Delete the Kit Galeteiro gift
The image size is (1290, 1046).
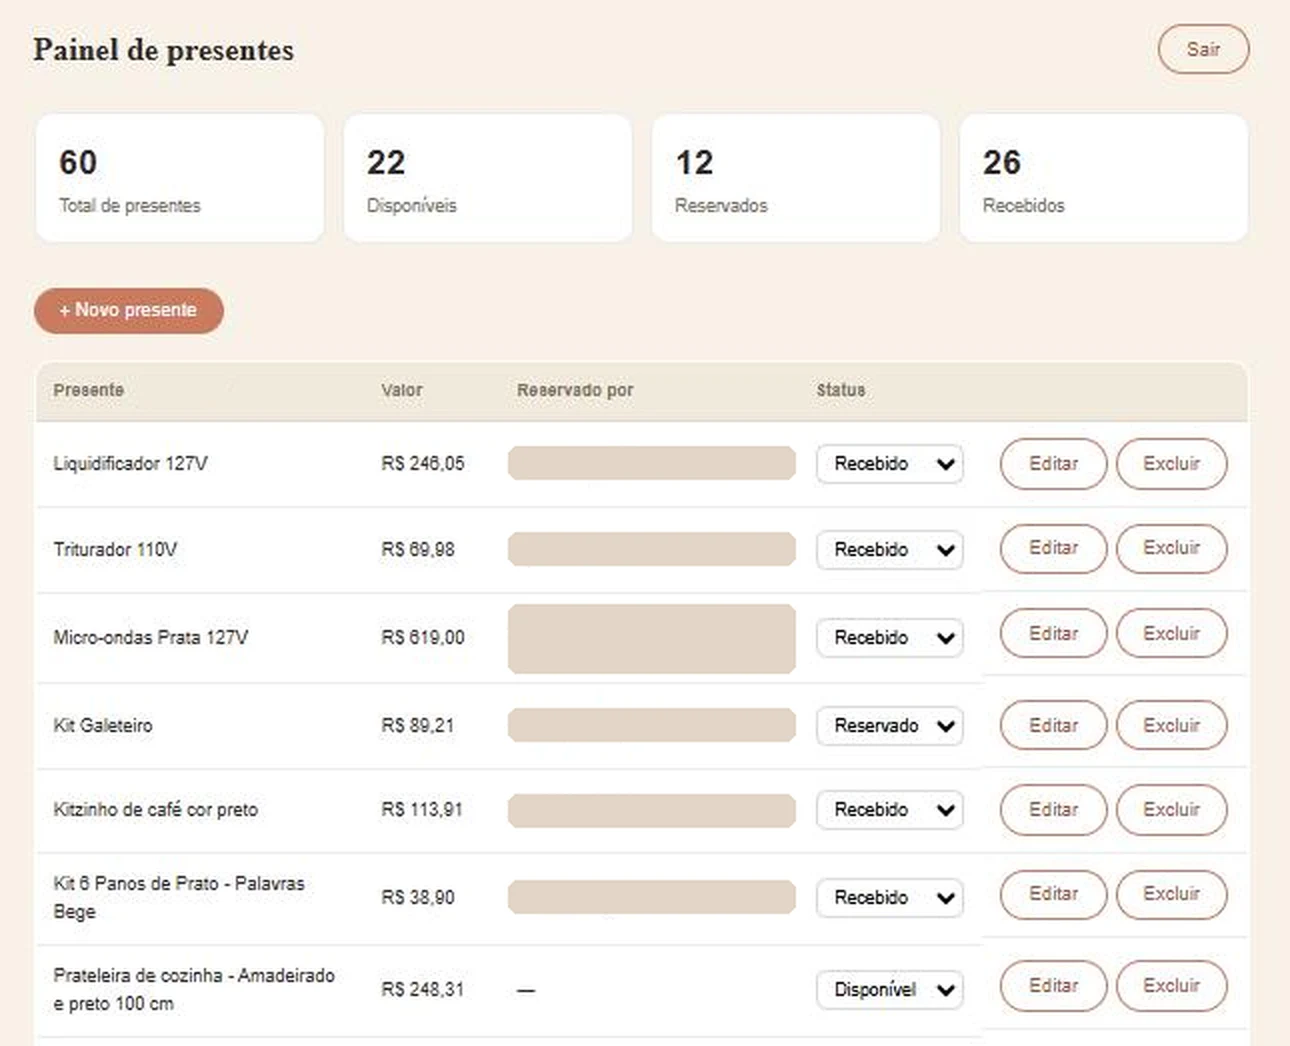click(x=1171, y=726)
